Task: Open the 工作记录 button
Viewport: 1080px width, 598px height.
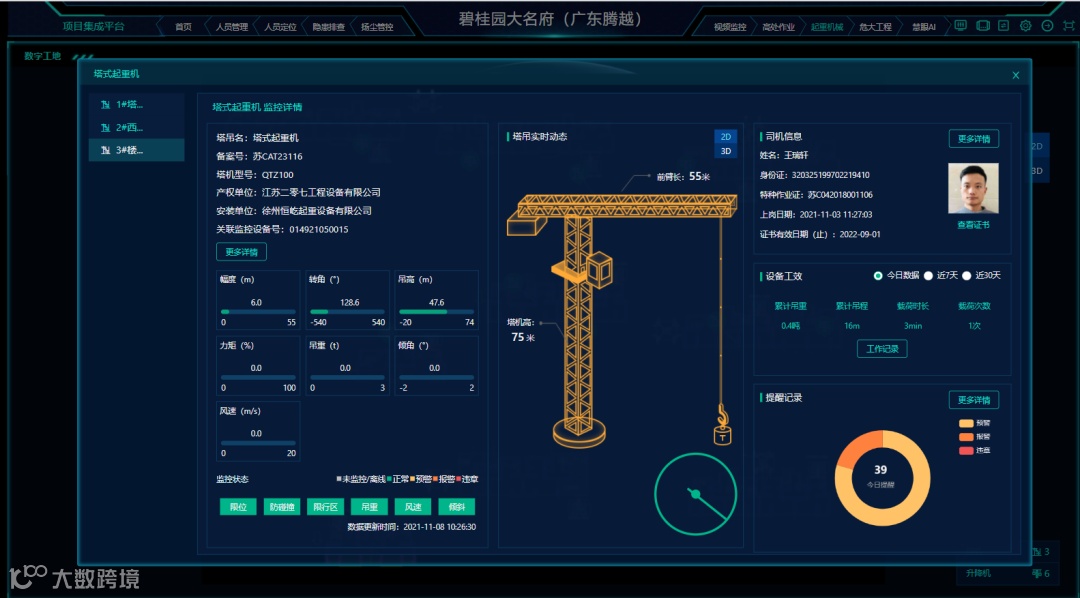Action: point(882,349)
